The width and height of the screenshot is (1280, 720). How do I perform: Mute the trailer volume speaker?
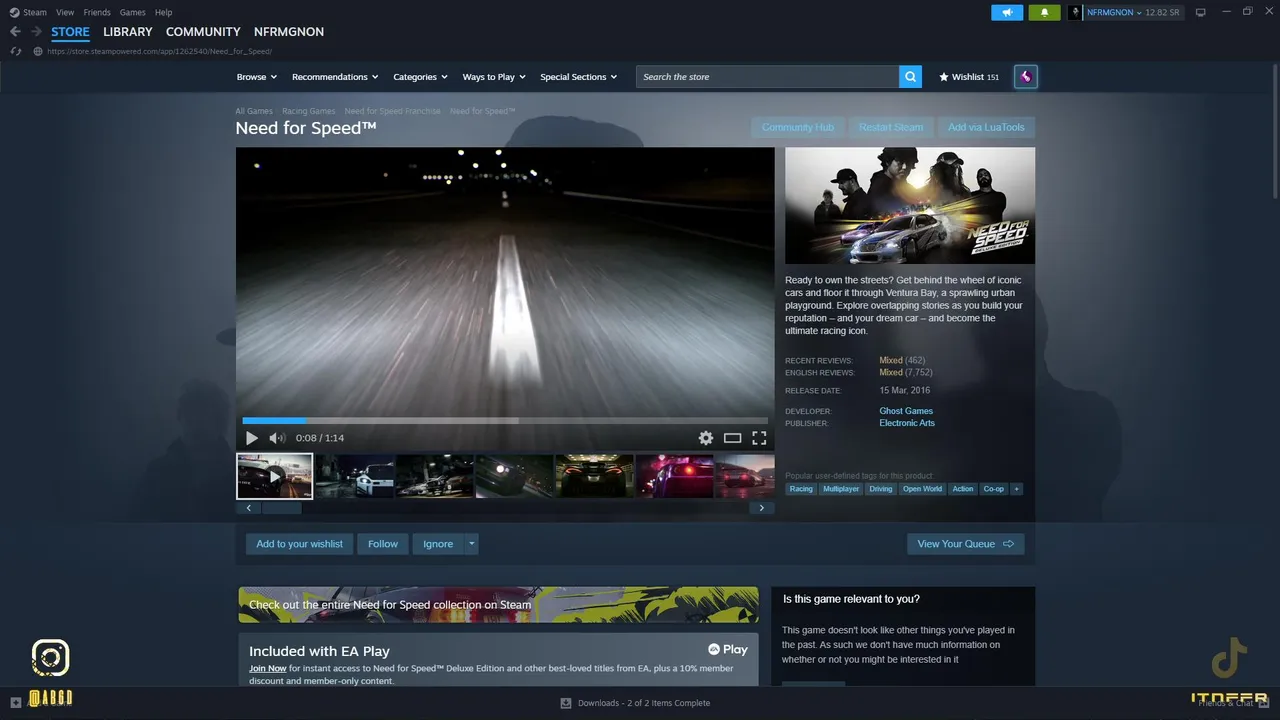[x=277, y=438]
